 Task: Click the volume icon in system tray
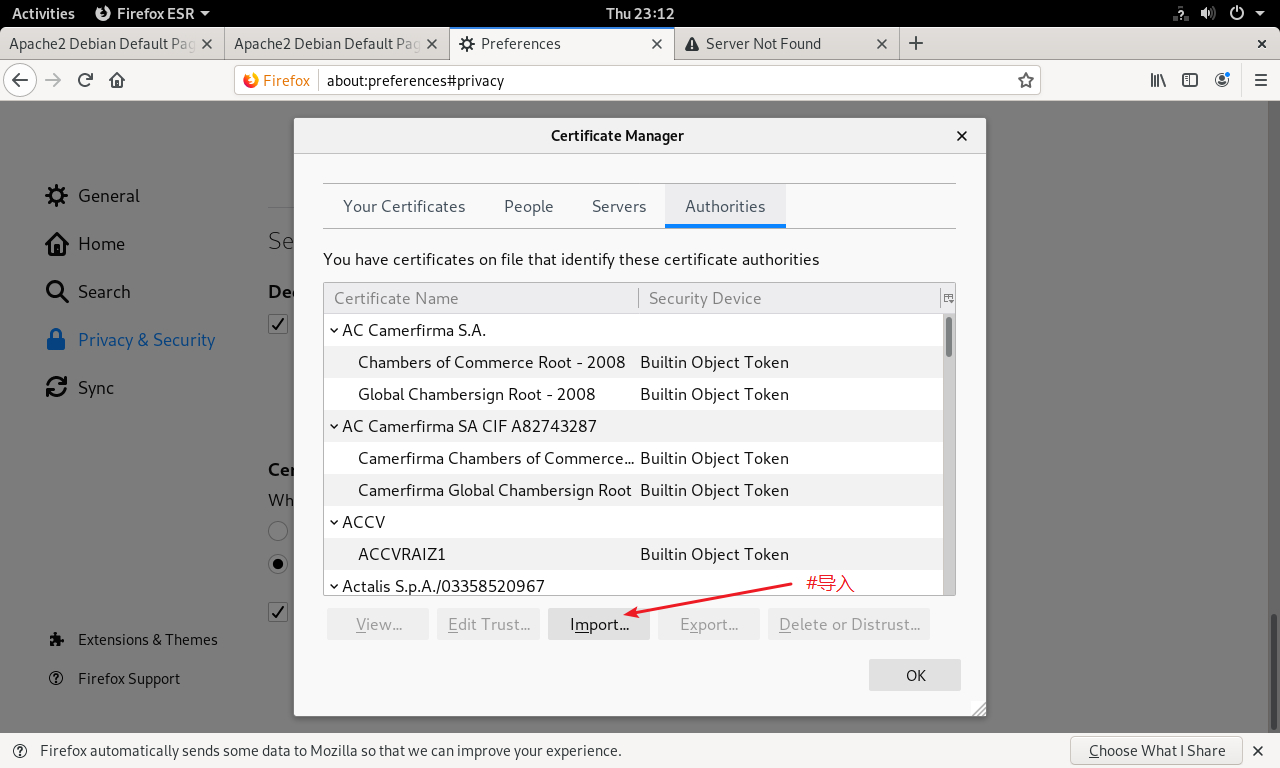(x=1208, y=13)
